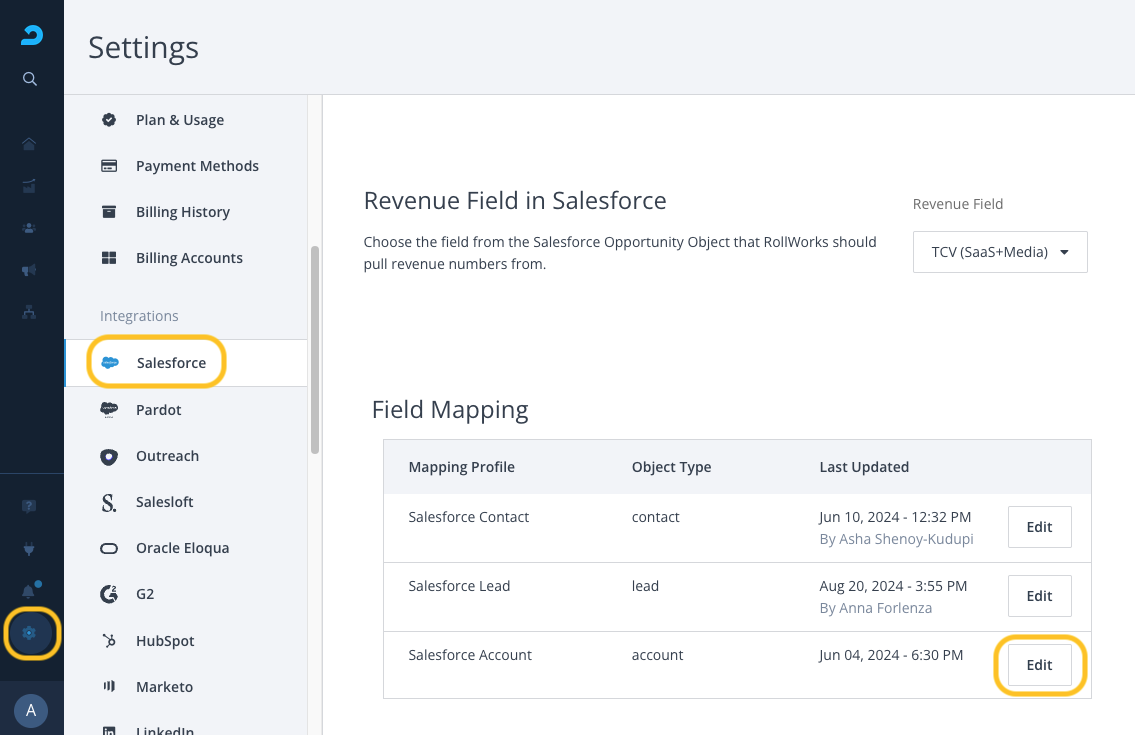This screenshot has height=735, width=1135.
Task: Edit the Salesforce Contact mapping
Action: point(1039,527)
